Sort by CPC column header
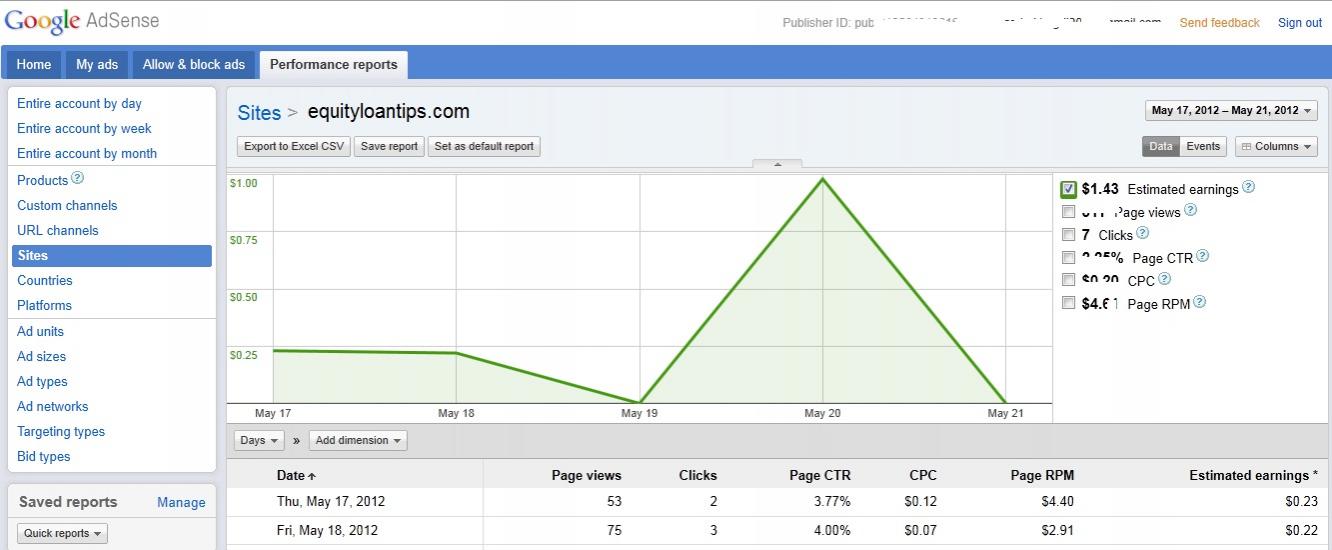Image resolution: width=1332 pixels, height=550 pixels. [923, 475]
